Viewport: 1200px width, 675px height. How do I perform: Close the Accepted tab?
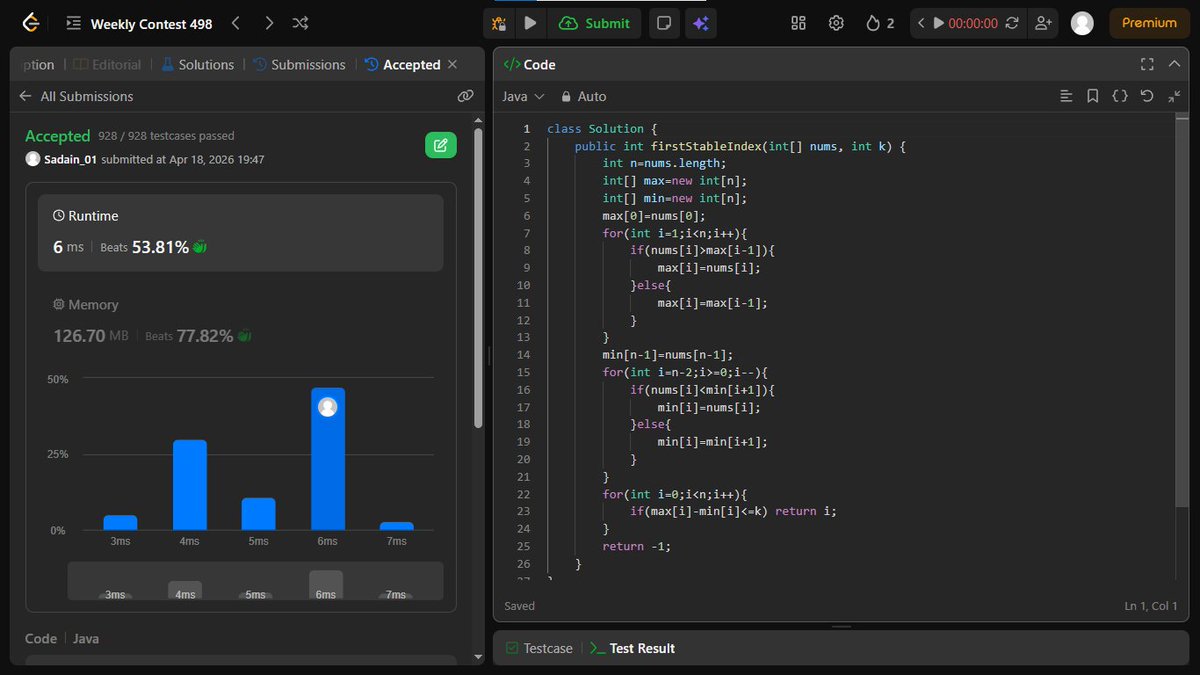pyautogui.click(x=452, y=64)
